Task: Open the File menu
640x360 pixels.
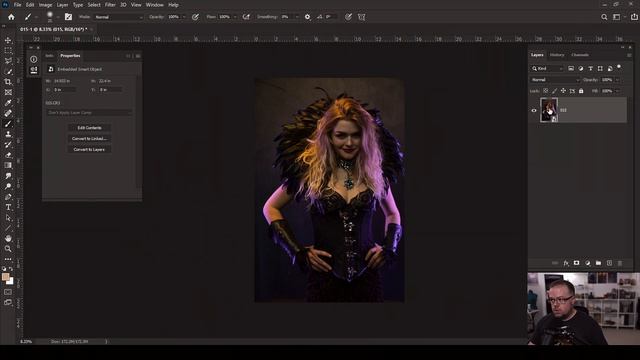Action: click(18, 5)
